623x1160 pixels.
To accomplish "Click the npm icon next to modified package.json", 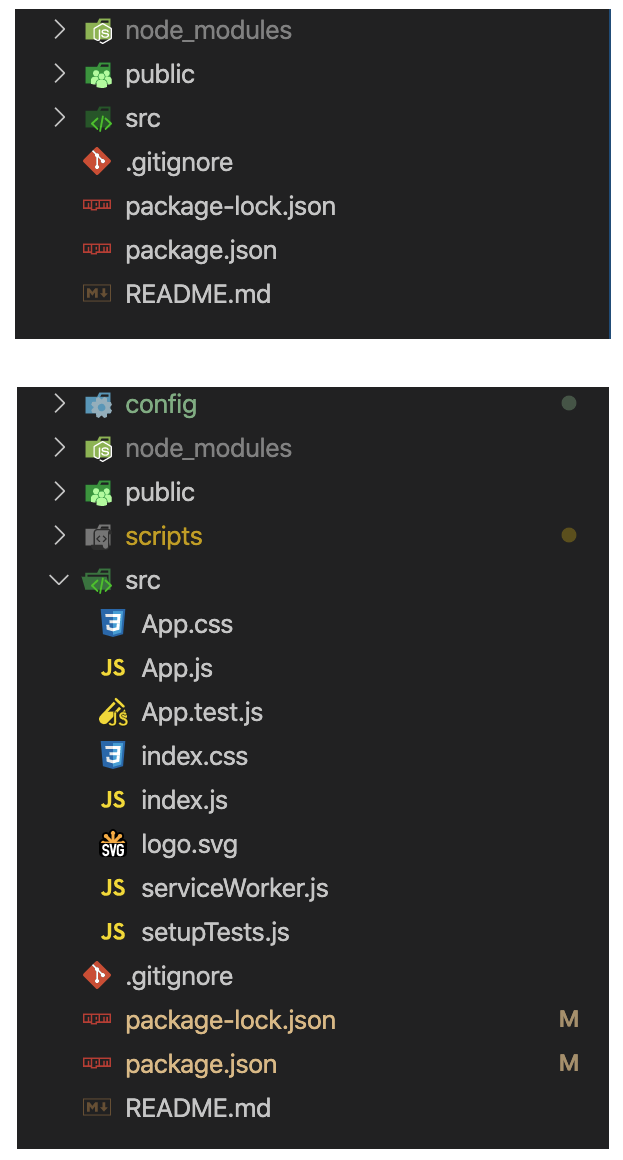I will tap(97, 1063).
